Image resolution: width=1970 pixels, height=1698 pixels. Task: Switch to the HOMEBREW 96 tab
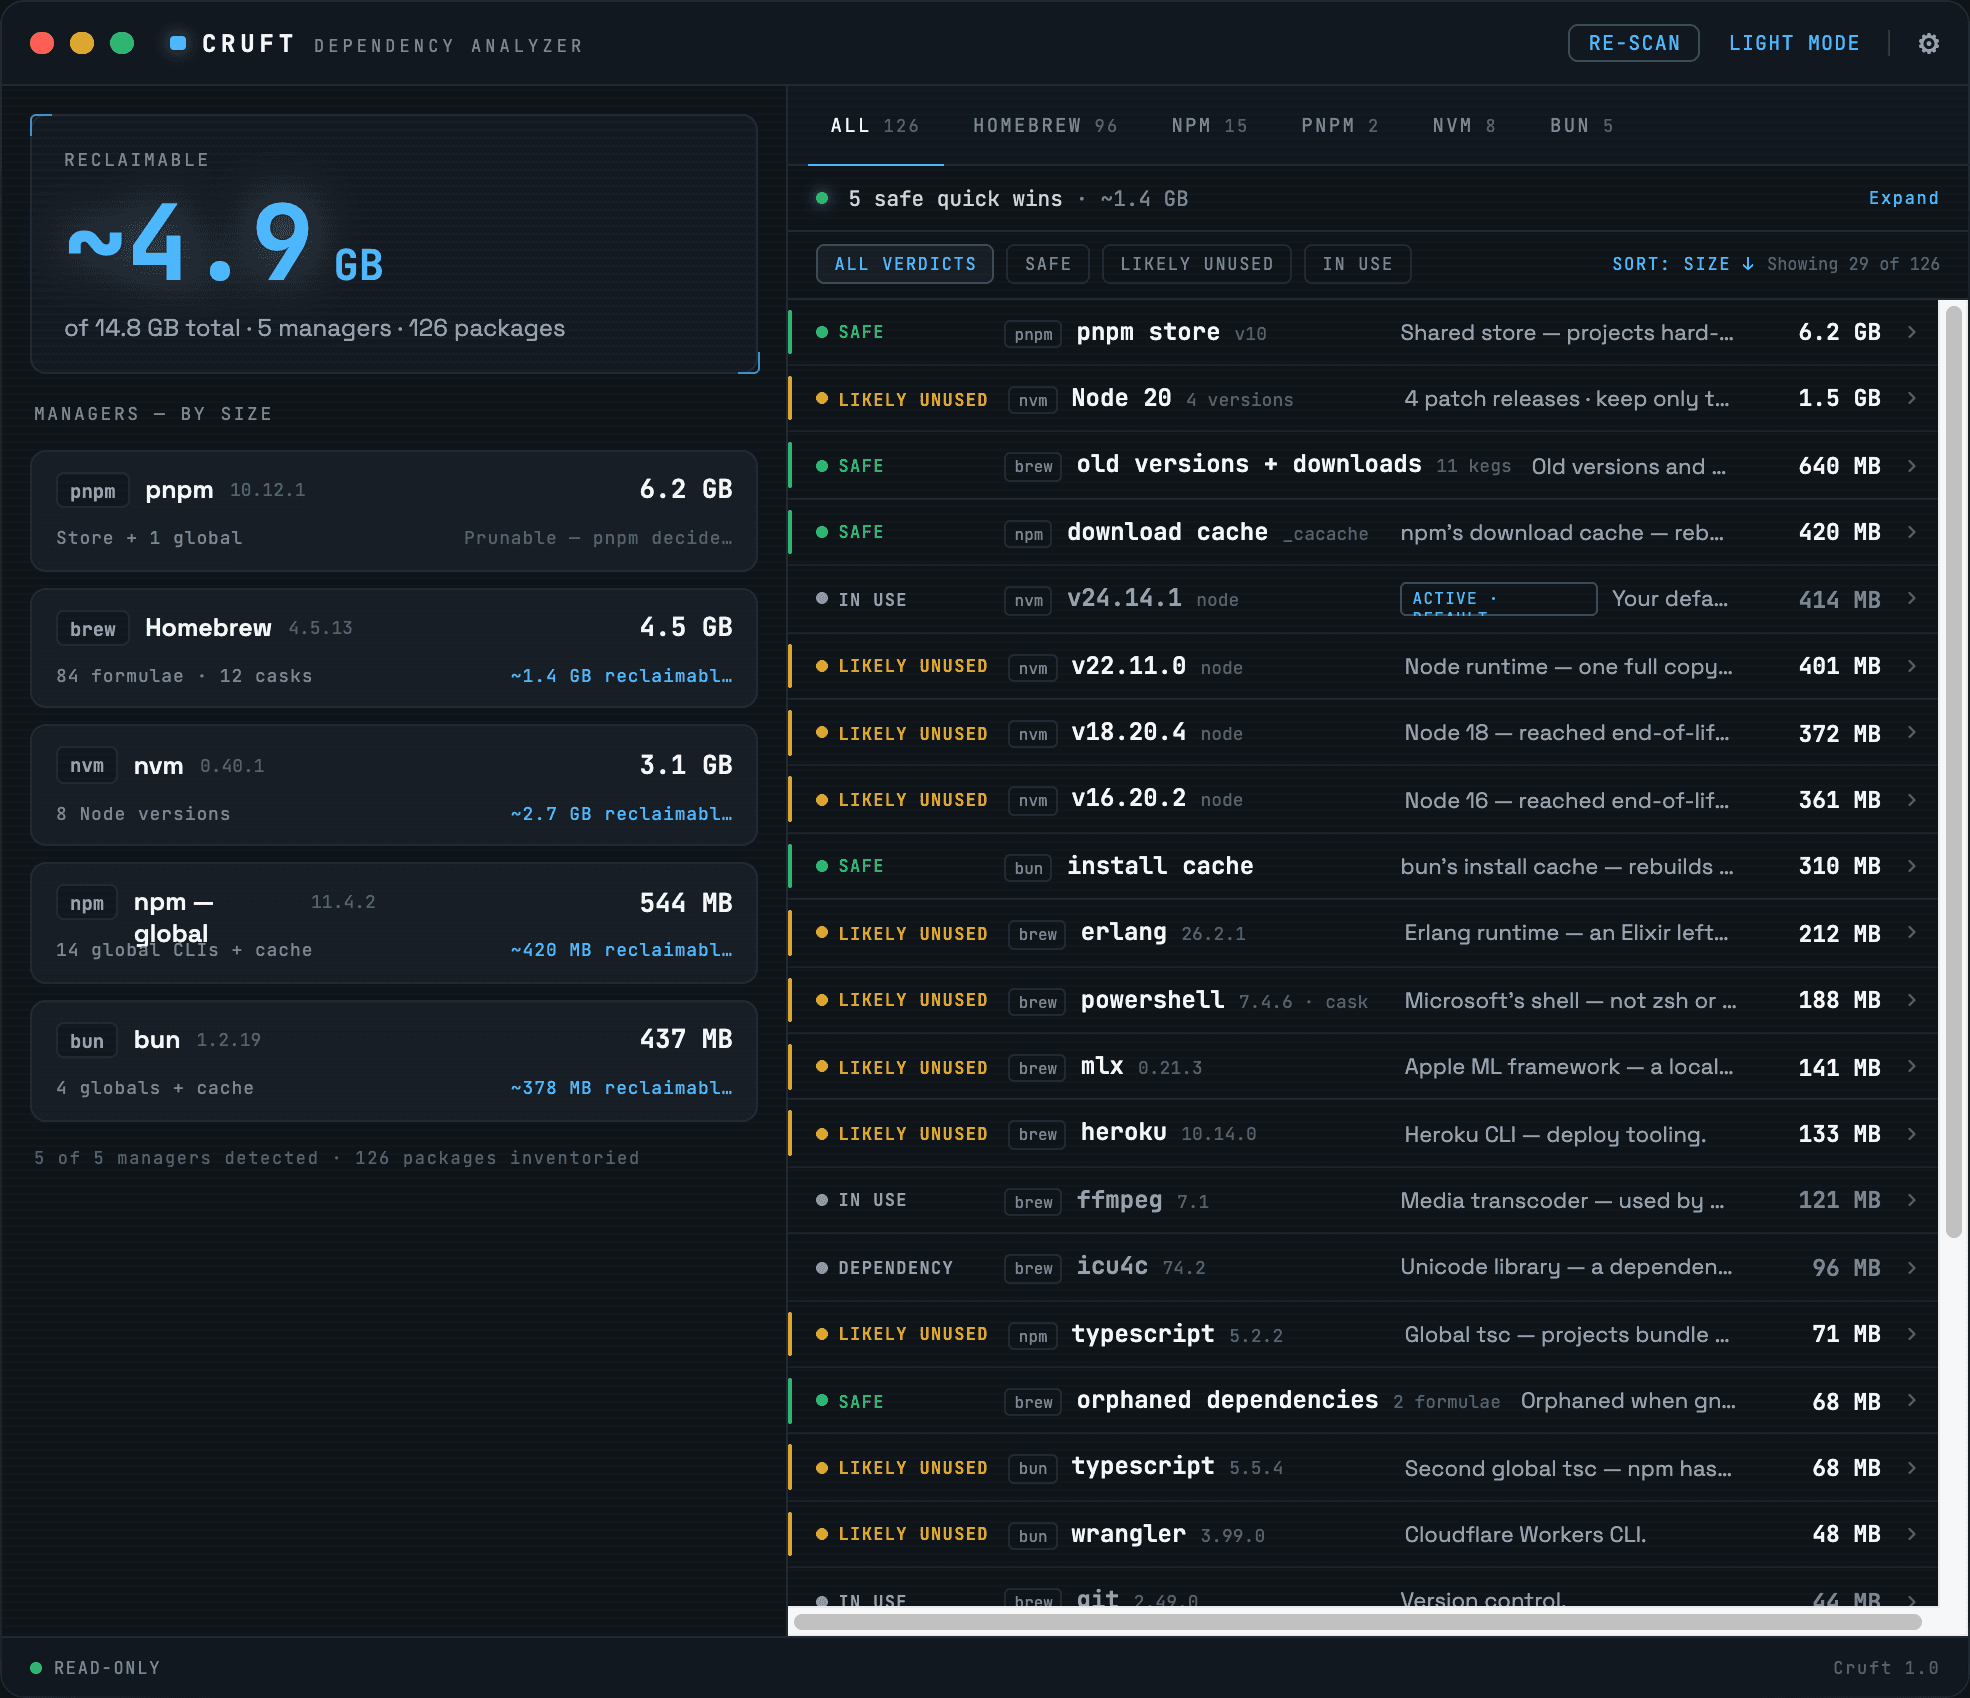click(1045, 126)
